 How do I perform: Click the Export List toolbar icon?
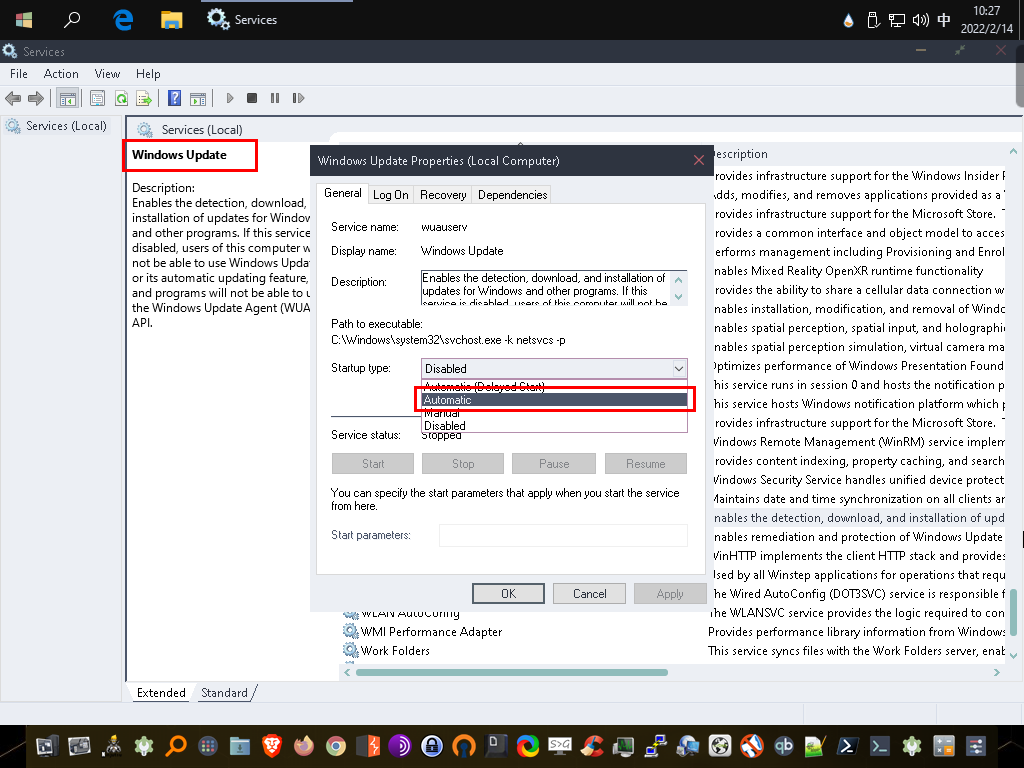coord(144,99)
